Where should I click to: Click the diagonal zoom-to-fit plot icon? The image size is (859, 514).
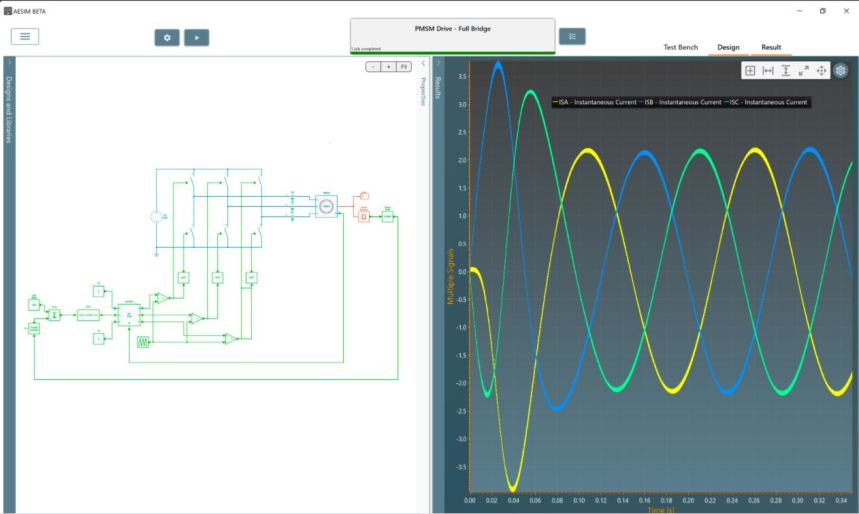pos(804,70)
